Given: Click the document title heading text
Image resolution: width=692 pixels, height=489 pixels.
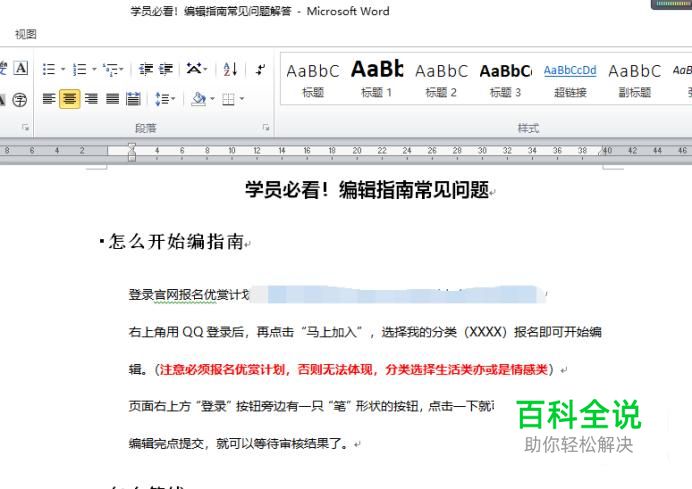Looking at the screenshot, I should click(367, 190).
